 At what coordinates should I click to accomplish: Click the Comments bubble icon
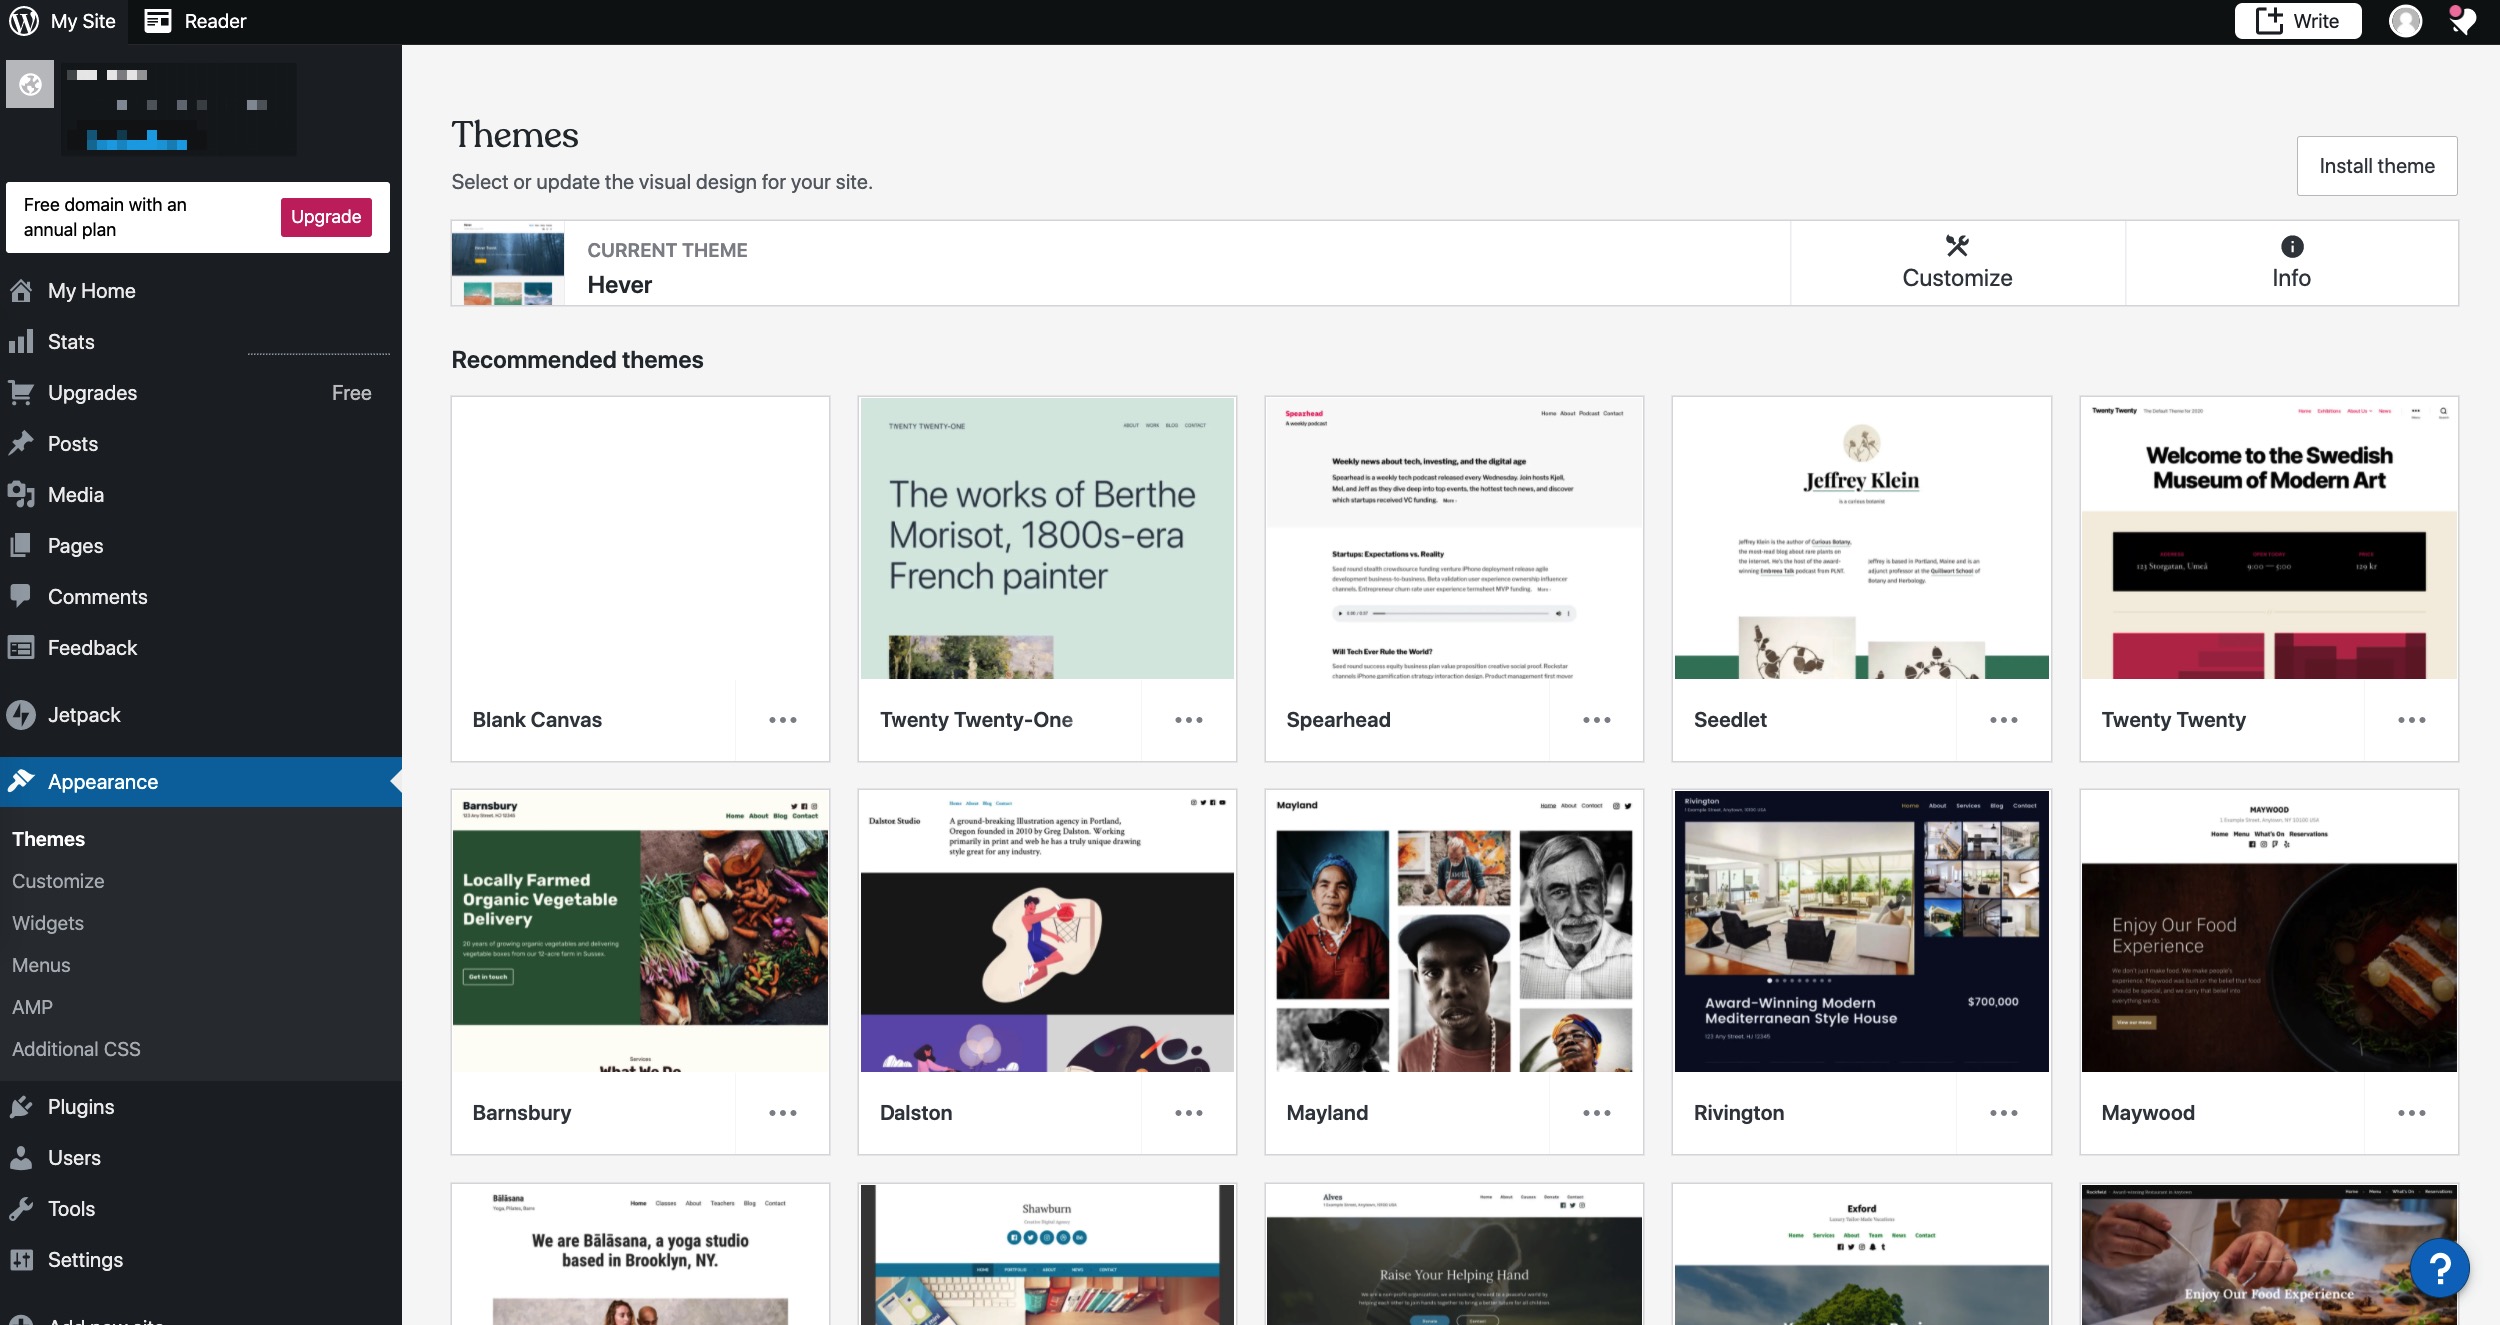21,597
